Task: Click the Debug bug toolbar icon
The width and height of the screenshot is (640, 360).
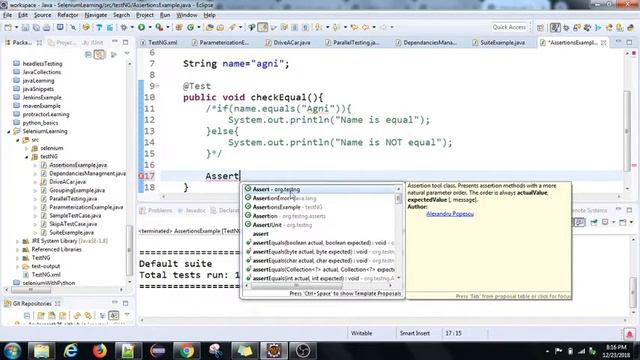Action: pyautogui.click(x=124, y=27)
